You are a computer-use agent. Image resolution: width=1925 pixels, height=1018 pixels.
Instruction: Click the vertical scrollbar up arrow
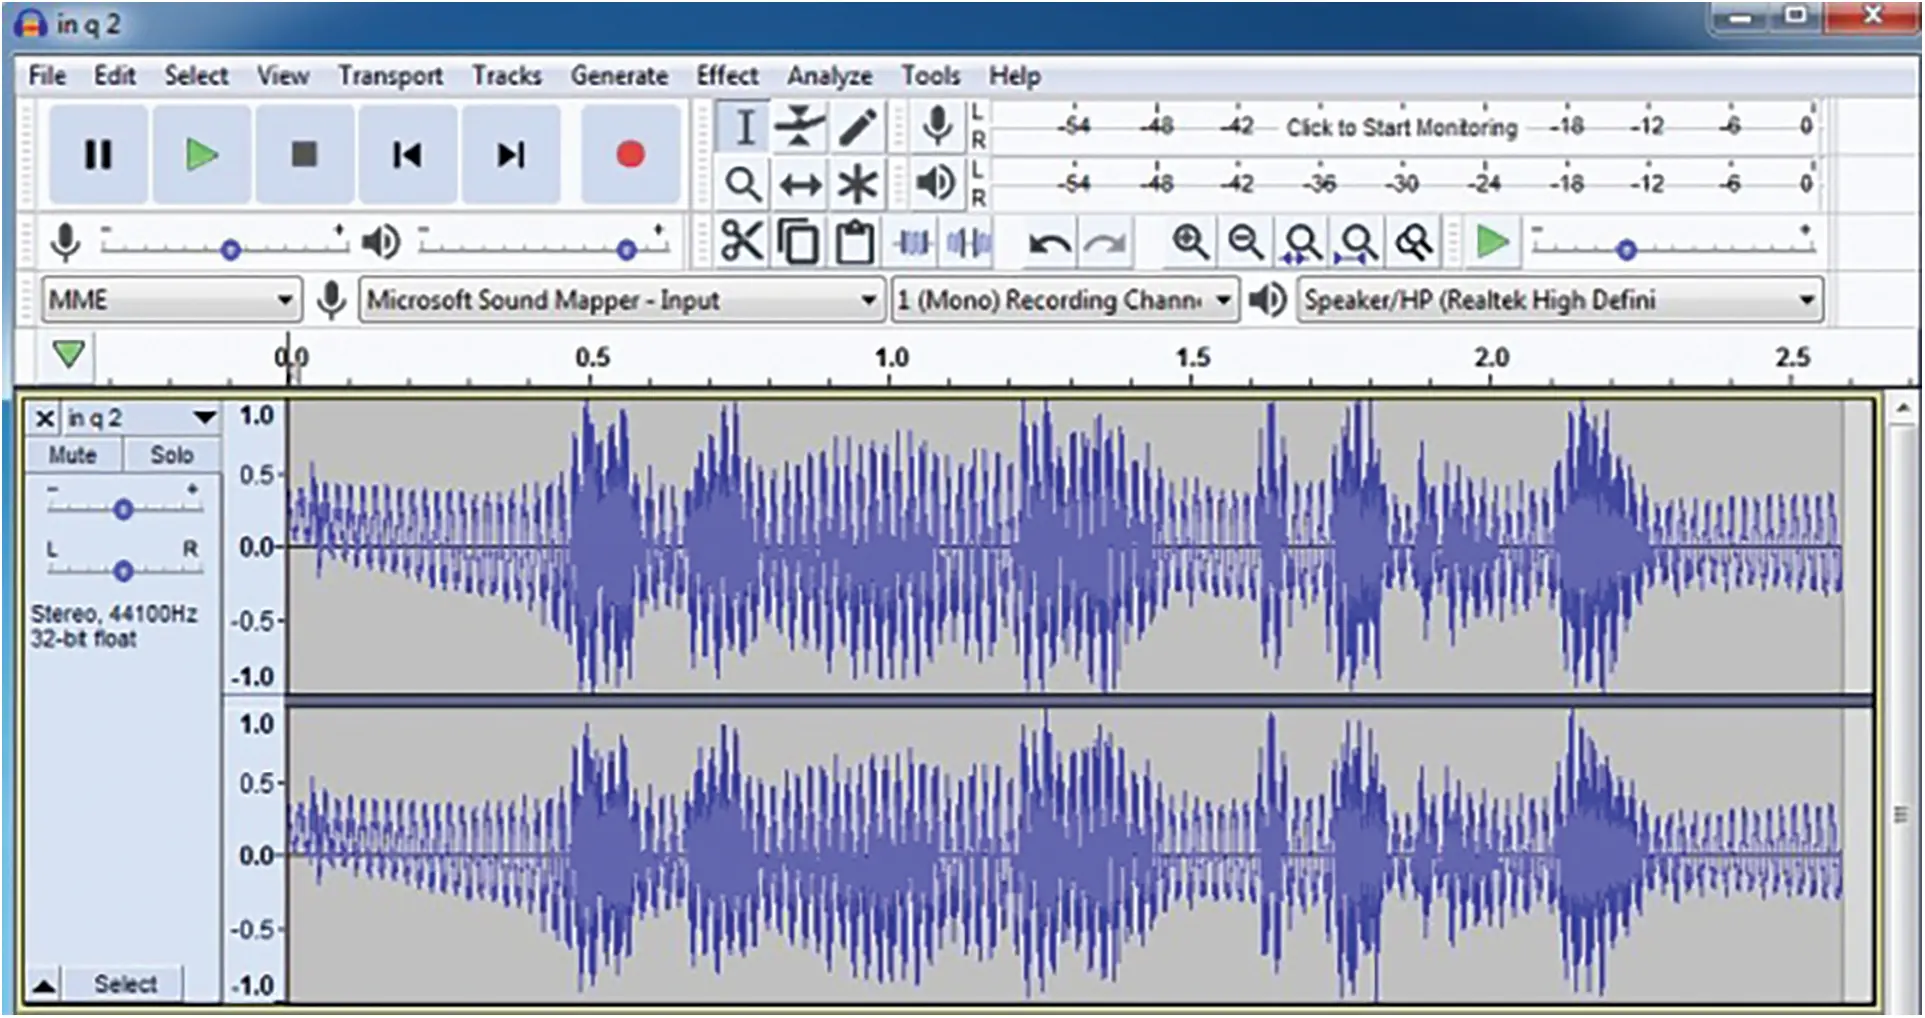point(1902,409)
